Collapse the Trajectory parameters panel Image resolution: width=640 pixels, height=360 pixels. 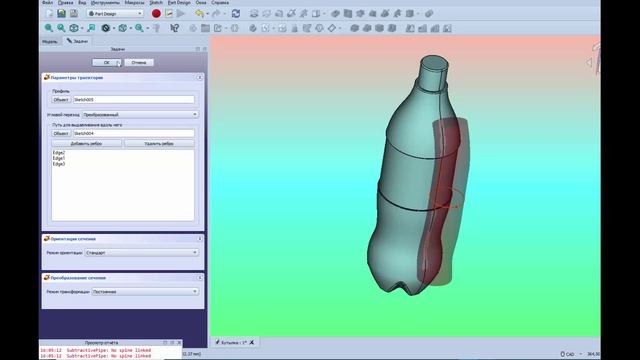(200, 77)
